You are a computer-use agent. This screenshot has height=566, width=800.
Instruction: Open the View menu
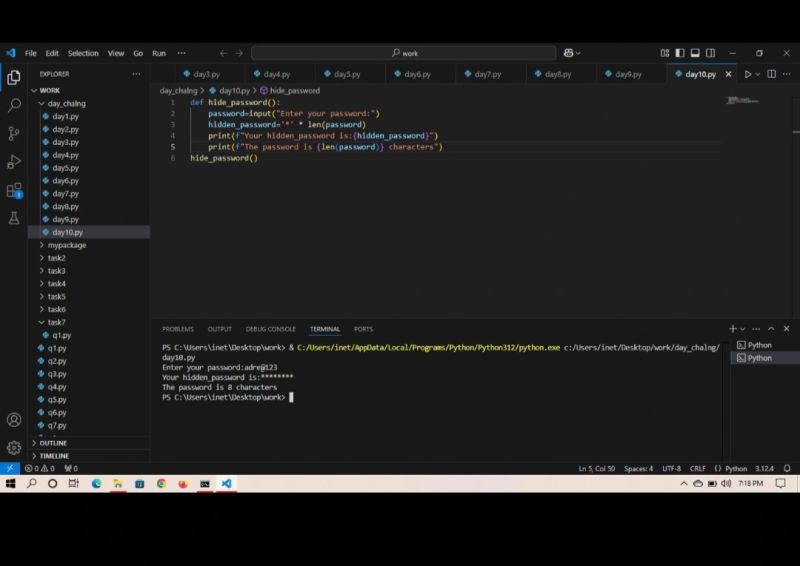(x=116, y=53)
